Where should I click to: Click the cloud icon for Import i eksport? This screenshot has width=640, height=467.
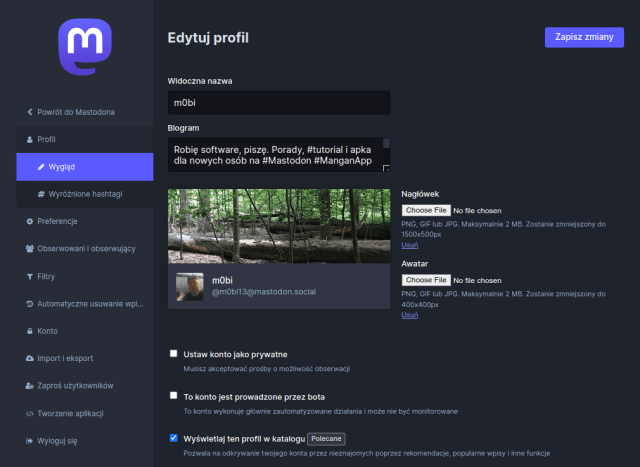pyautogui.click(x=29, y=358)
